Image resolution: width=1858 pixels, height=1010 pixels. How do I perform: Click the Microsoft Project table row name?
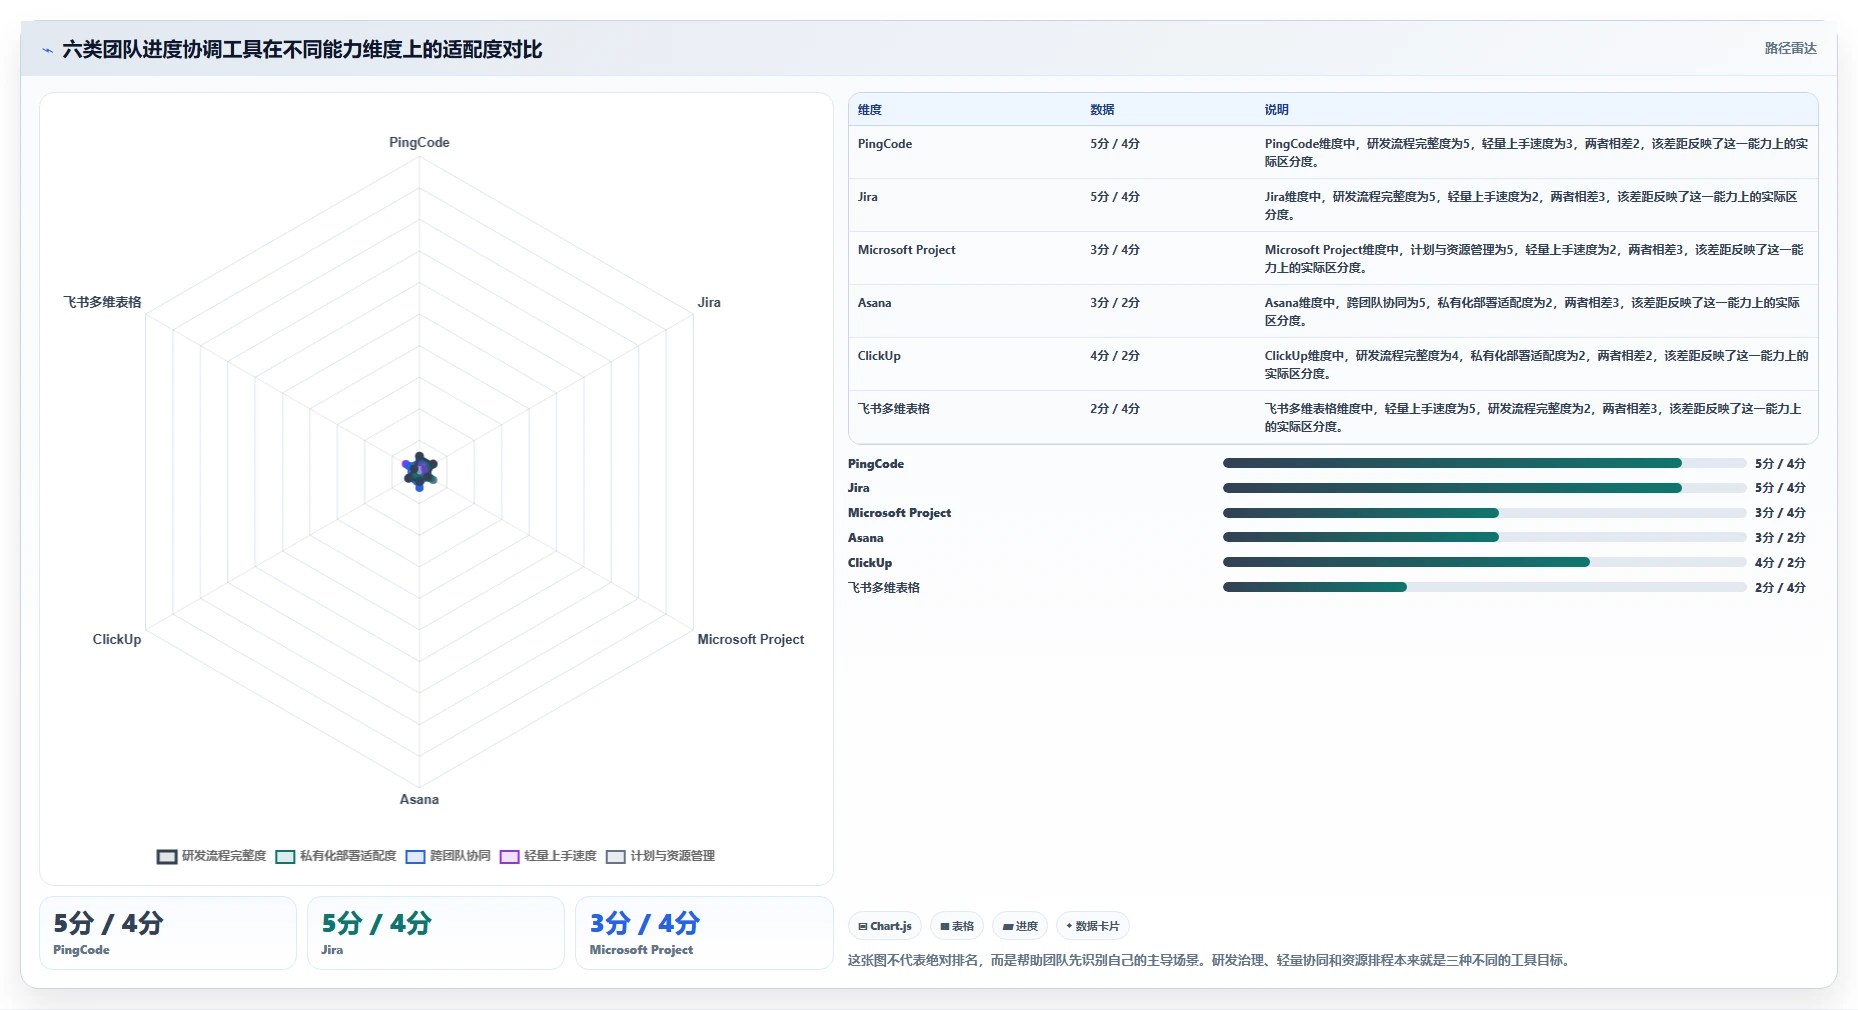tap(907, 250)
